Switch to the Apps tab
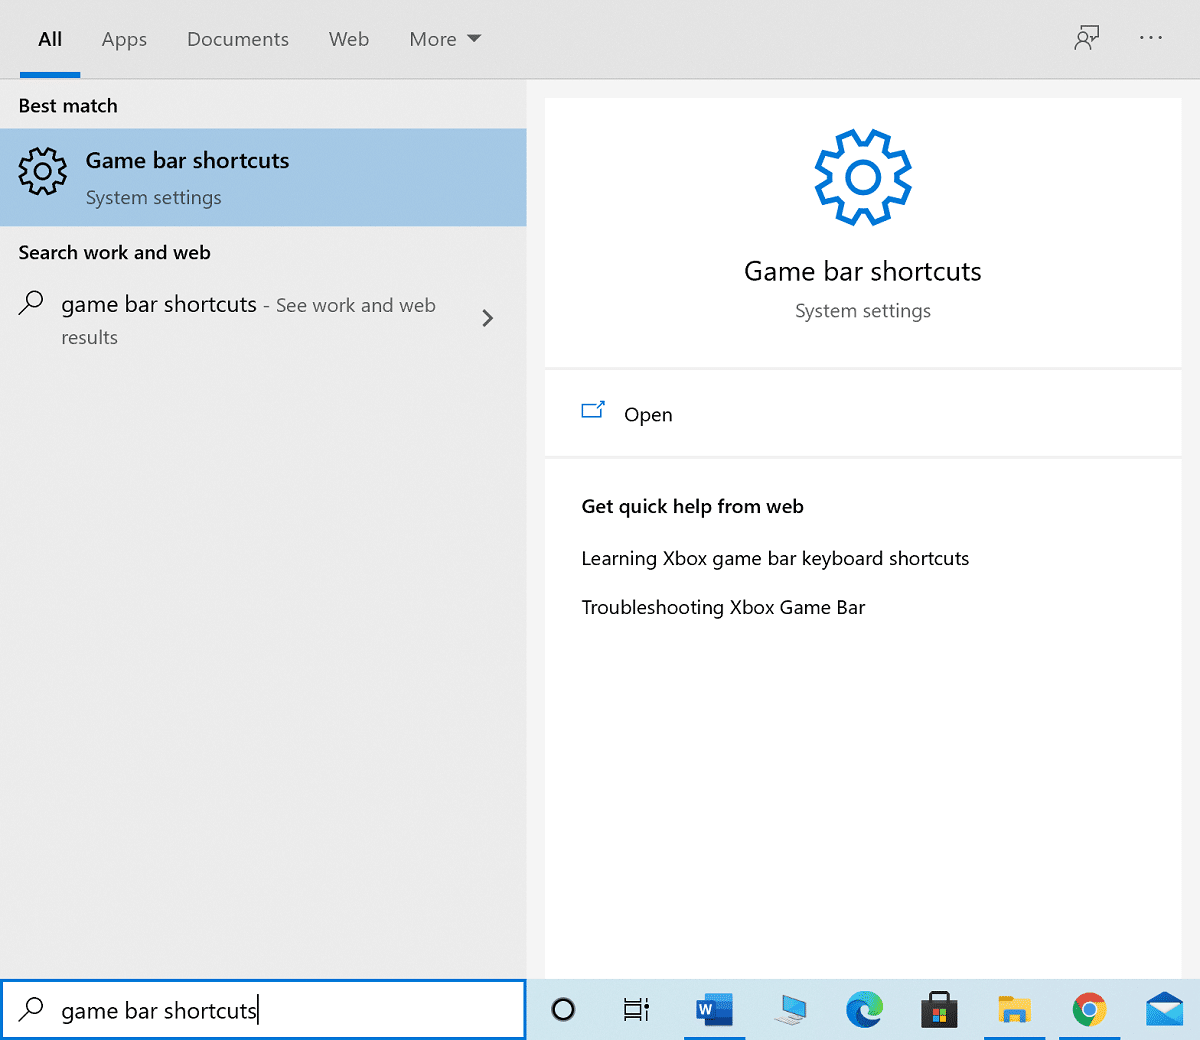This screenshot has width=1200, height=1040. pos(124,39)
